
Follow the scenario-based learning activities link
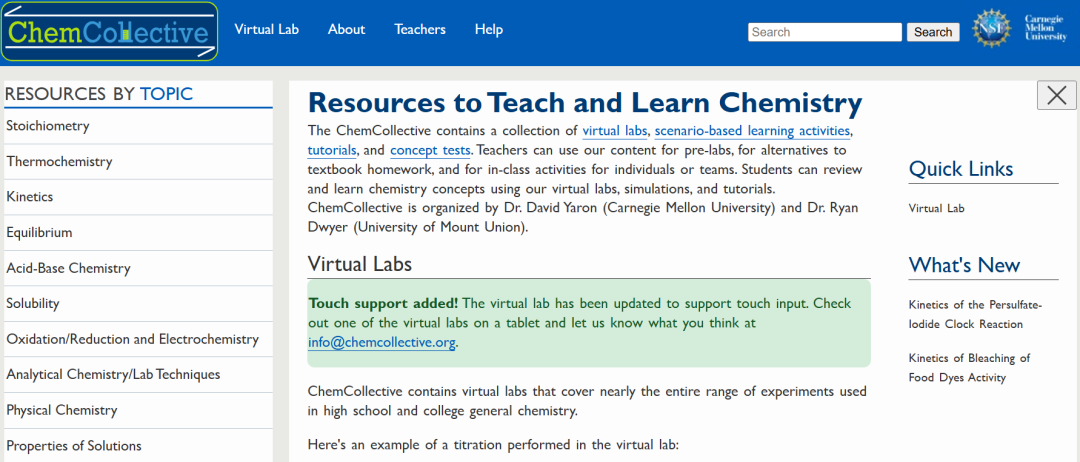tap(752, 131)
